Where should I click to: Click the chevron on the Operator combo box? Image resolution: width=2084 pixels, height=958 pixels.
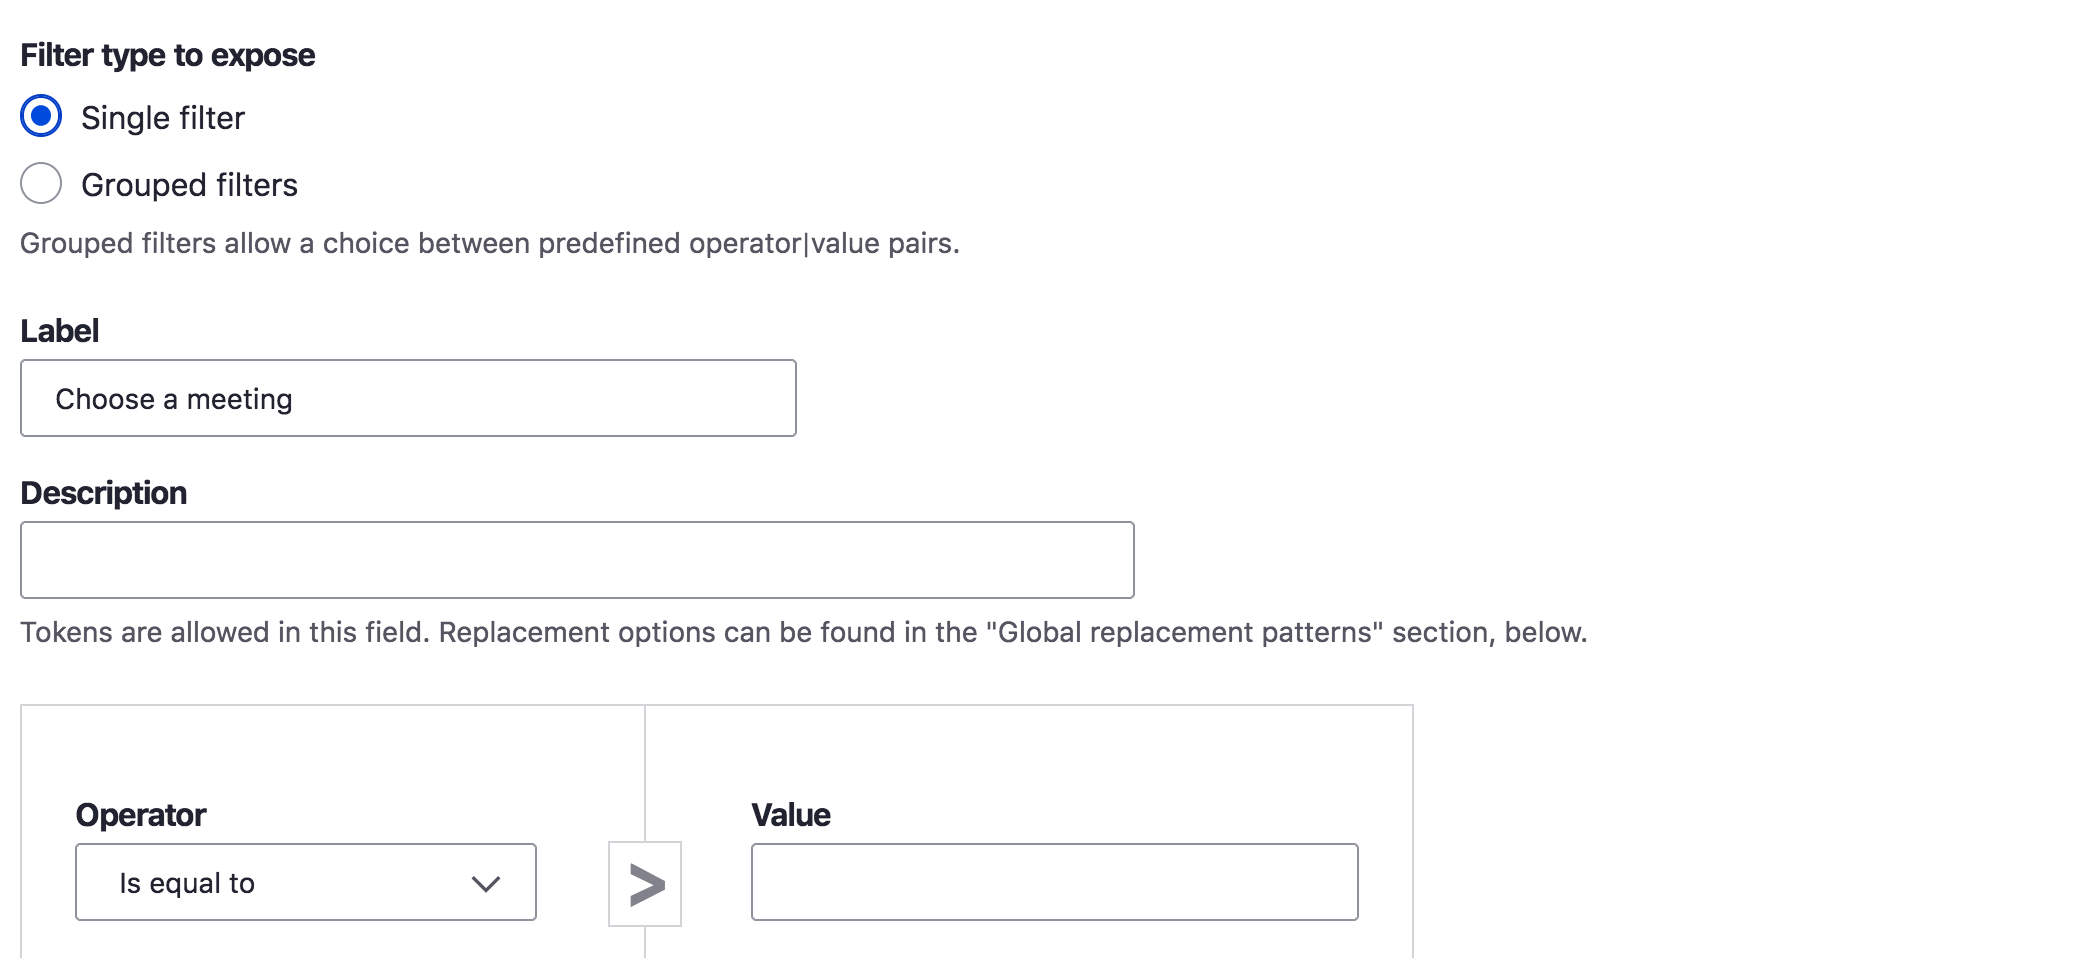coord(487,883)
